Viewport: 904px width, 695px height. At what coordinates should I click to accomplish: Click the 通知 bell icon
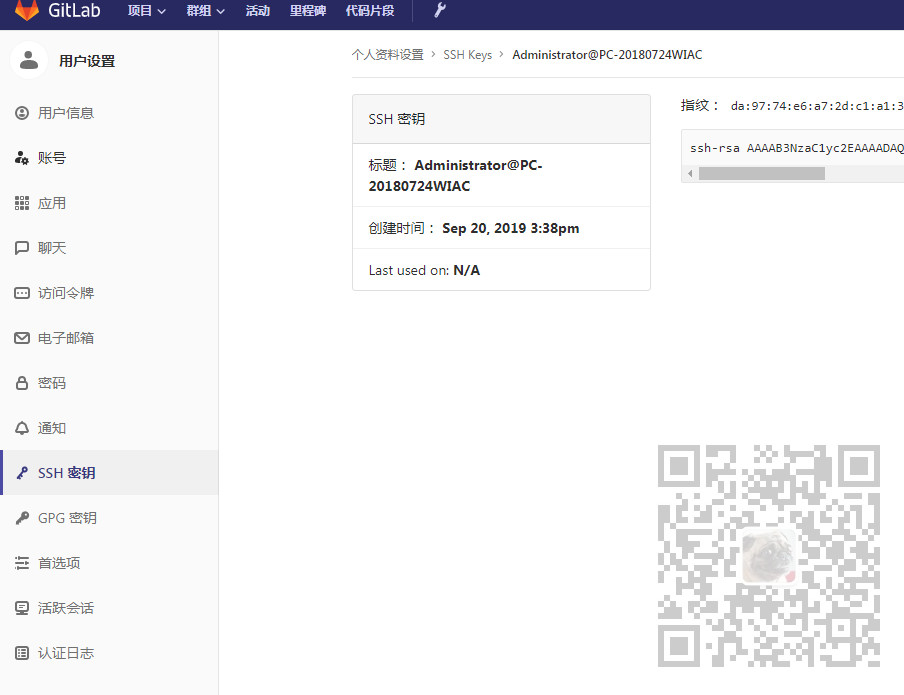(22, 428)
